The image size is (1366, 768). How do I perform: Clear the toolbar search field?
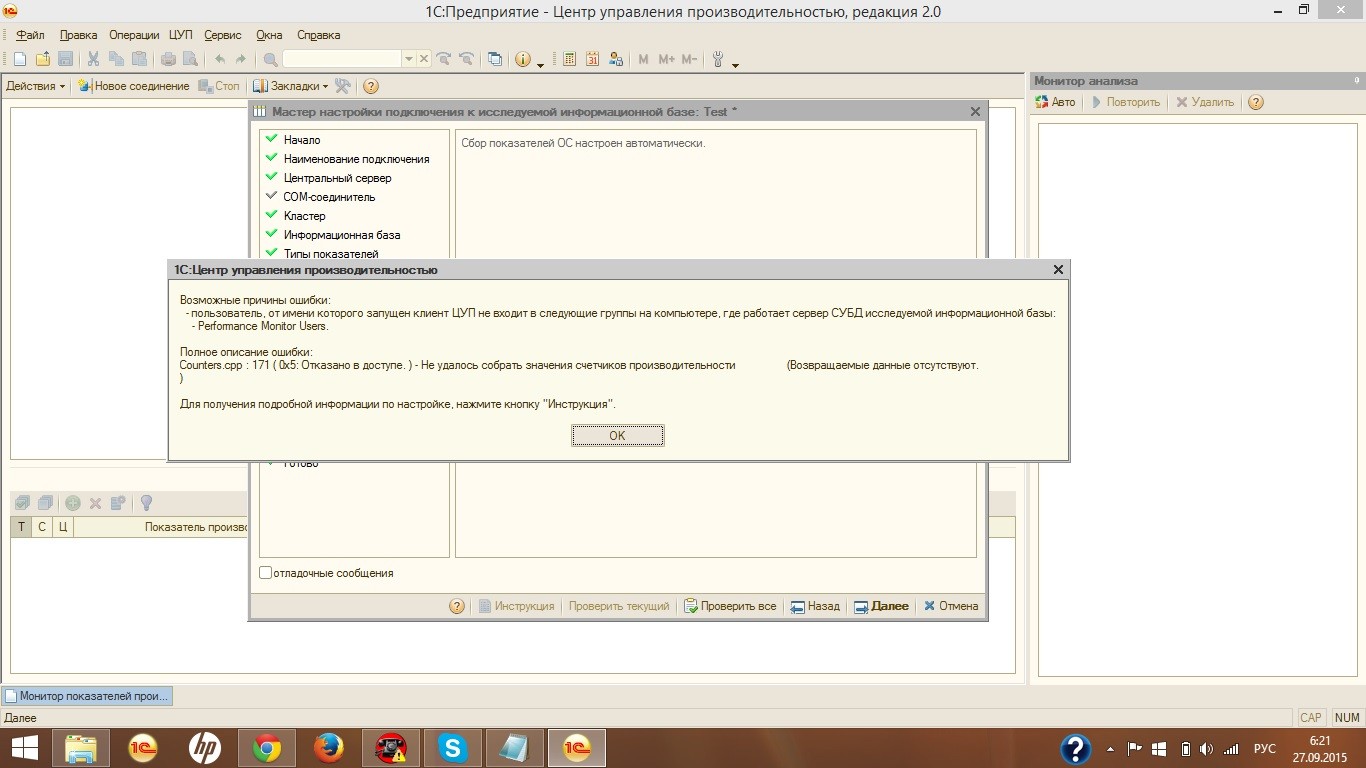(x=424, y=59)
